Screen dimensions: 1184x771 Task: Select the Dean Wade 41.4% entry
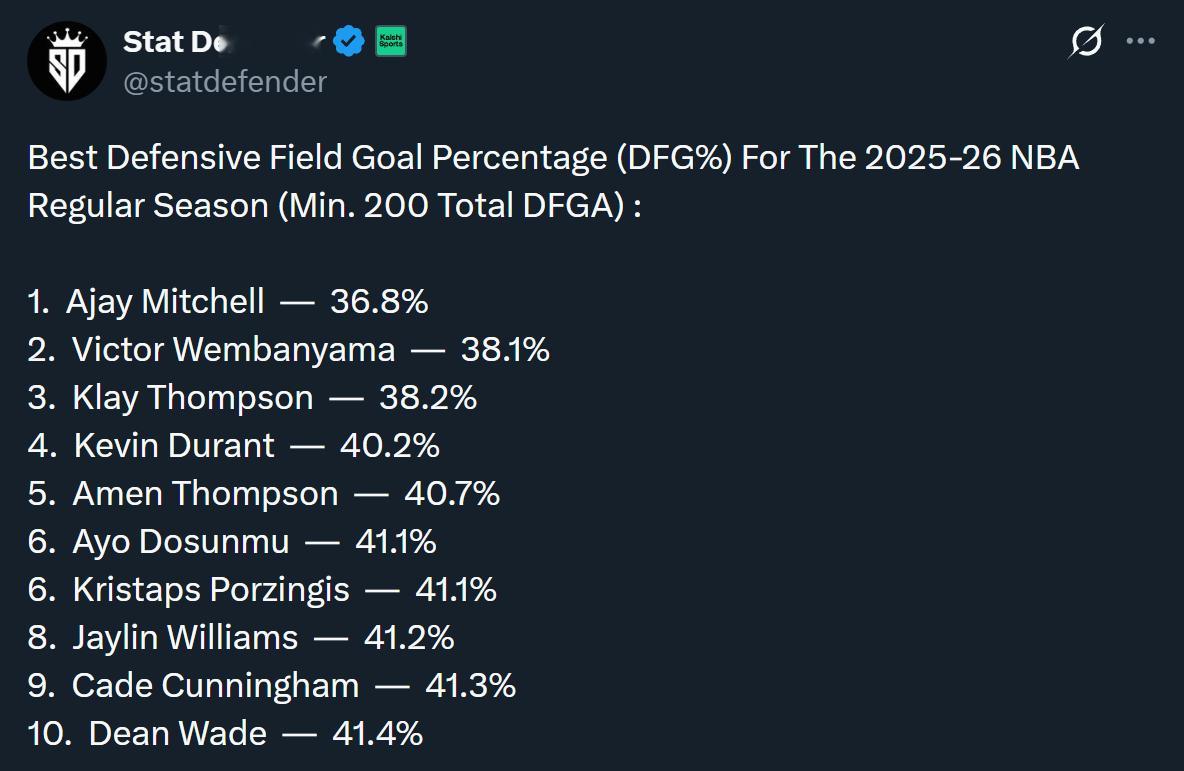(x=226, y=733)
